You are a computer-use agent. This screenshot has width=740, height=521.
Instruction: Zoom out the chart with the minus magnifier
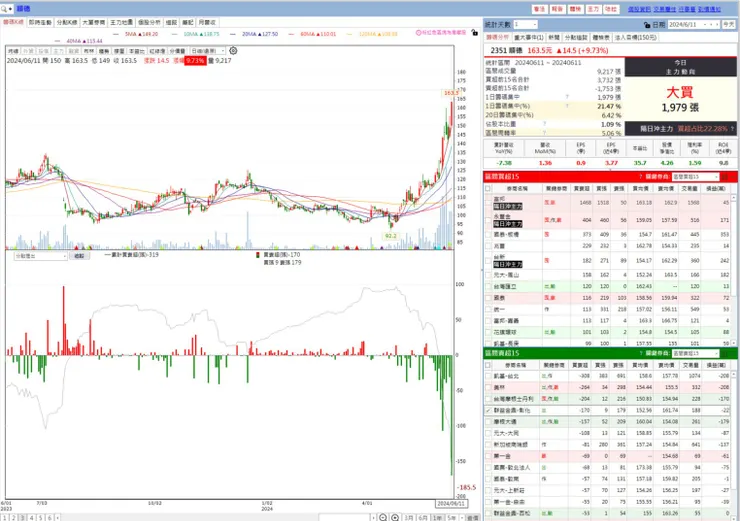click(383, 517)
